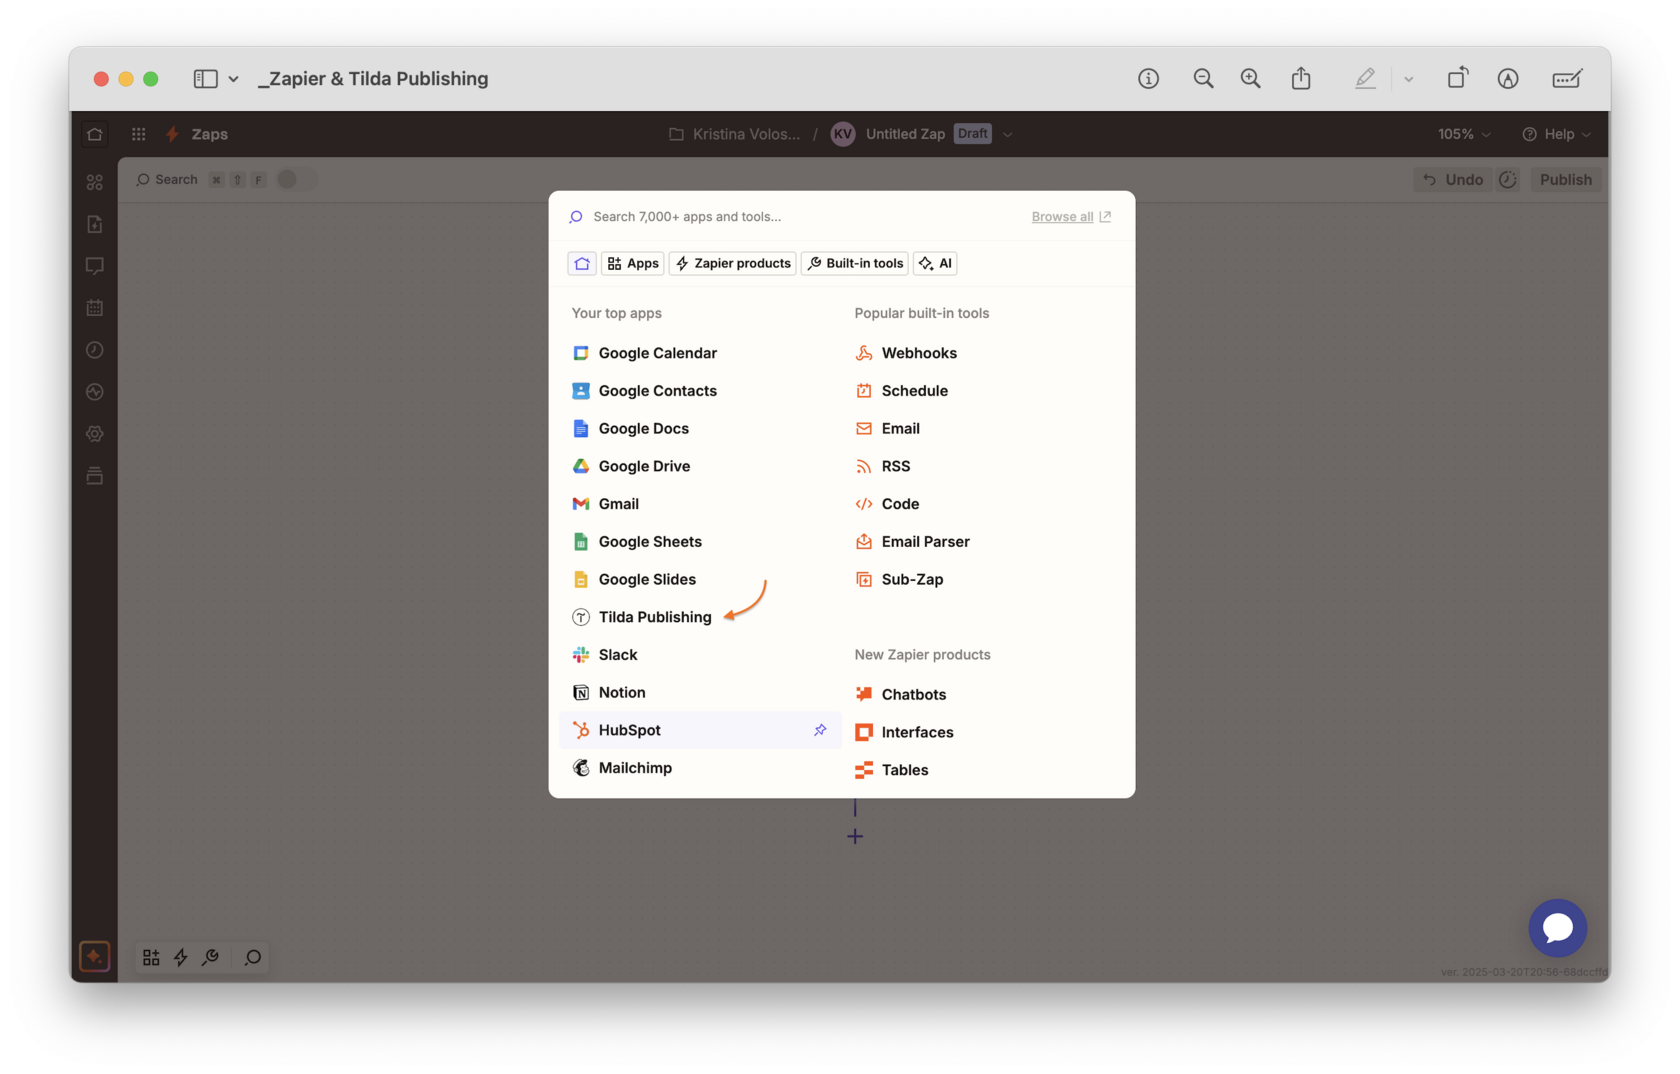Select the home tab in app picker

(582, 263)
